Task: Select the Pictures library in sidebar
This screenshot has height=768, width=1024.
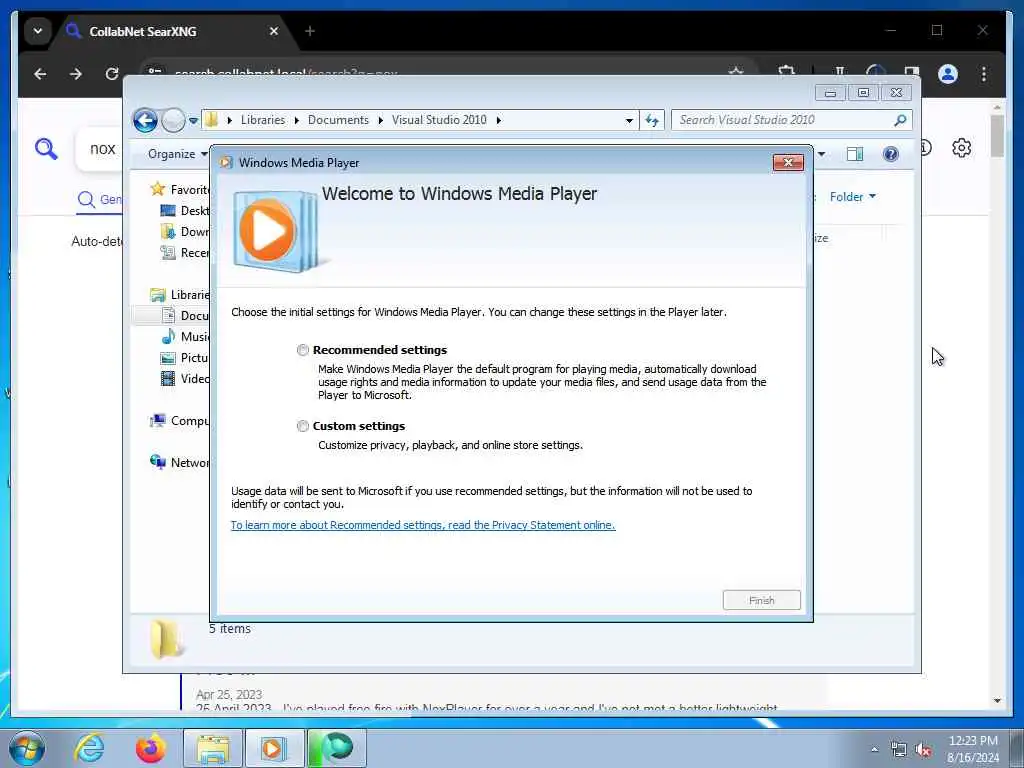Action: [x=185, y=357]
